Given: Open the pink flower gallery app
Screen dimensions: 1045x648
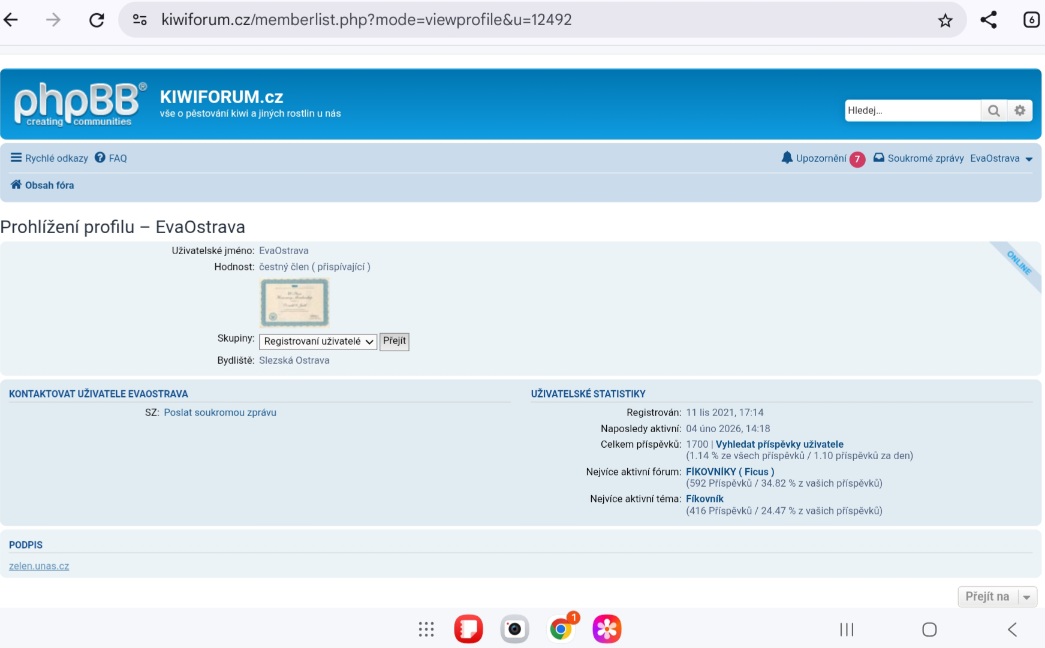Looking at the screenshot, I should [x=607, y=629].
